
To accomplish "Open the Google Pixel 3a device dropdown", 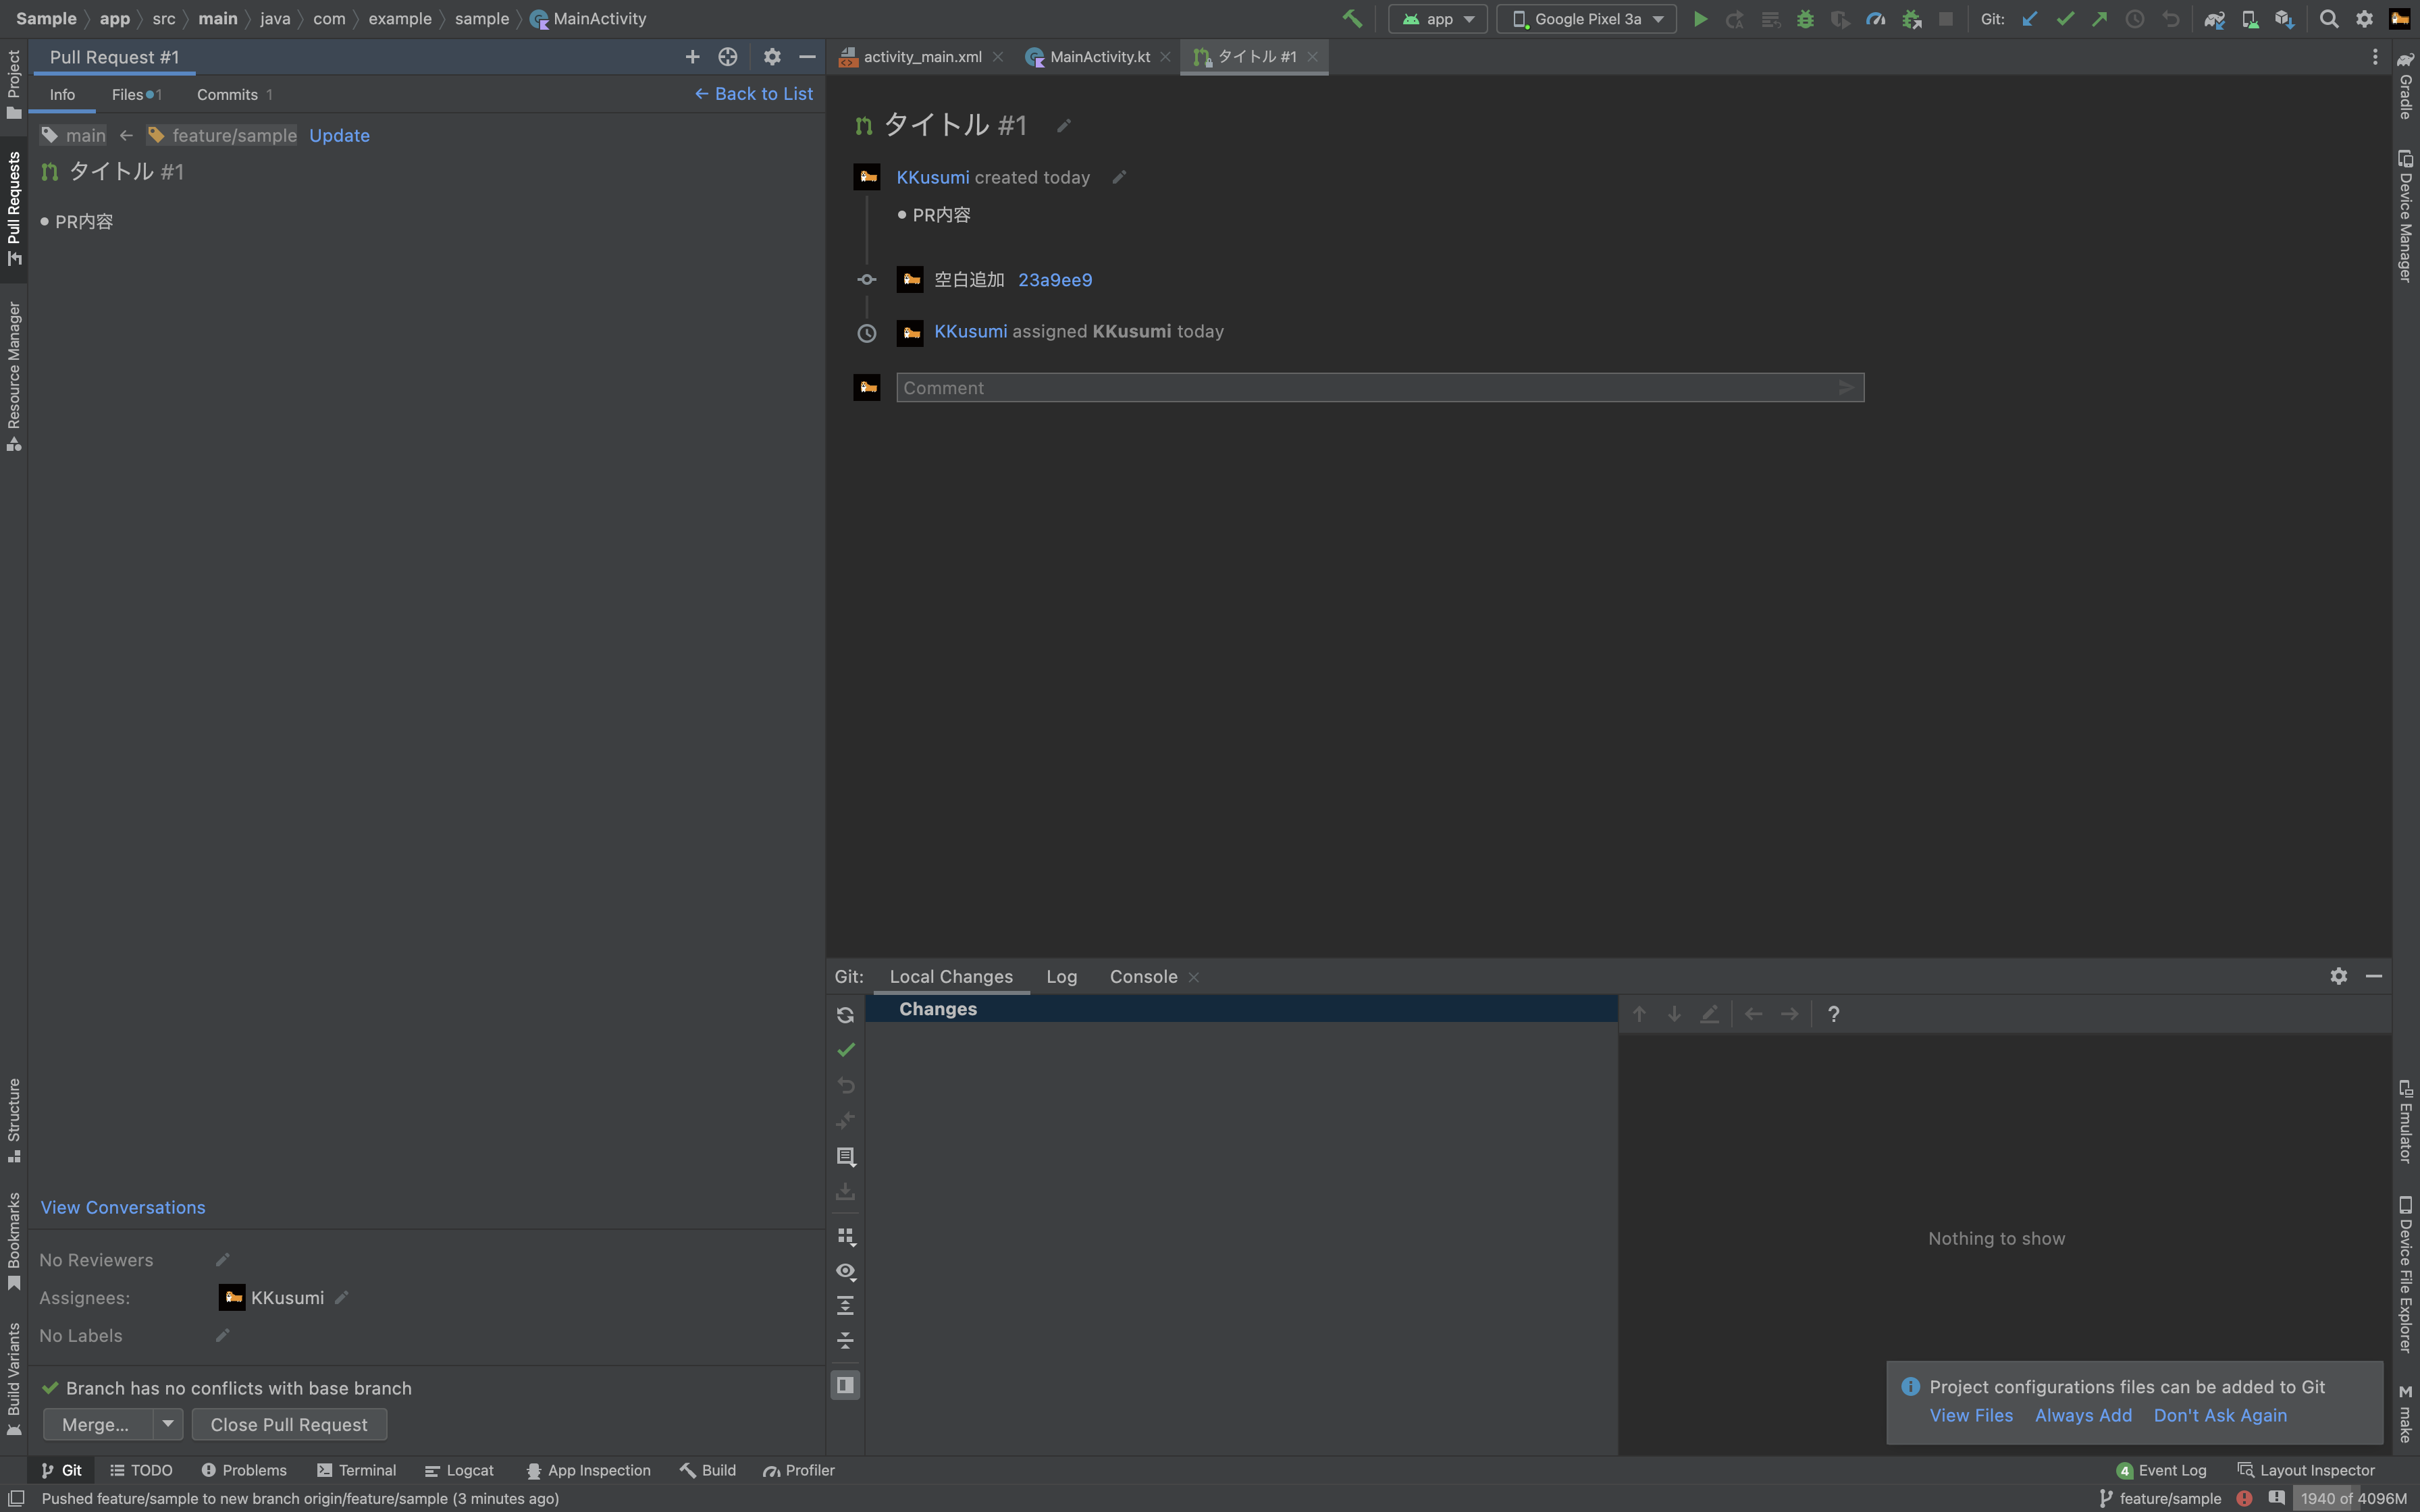I will 1586,19.
